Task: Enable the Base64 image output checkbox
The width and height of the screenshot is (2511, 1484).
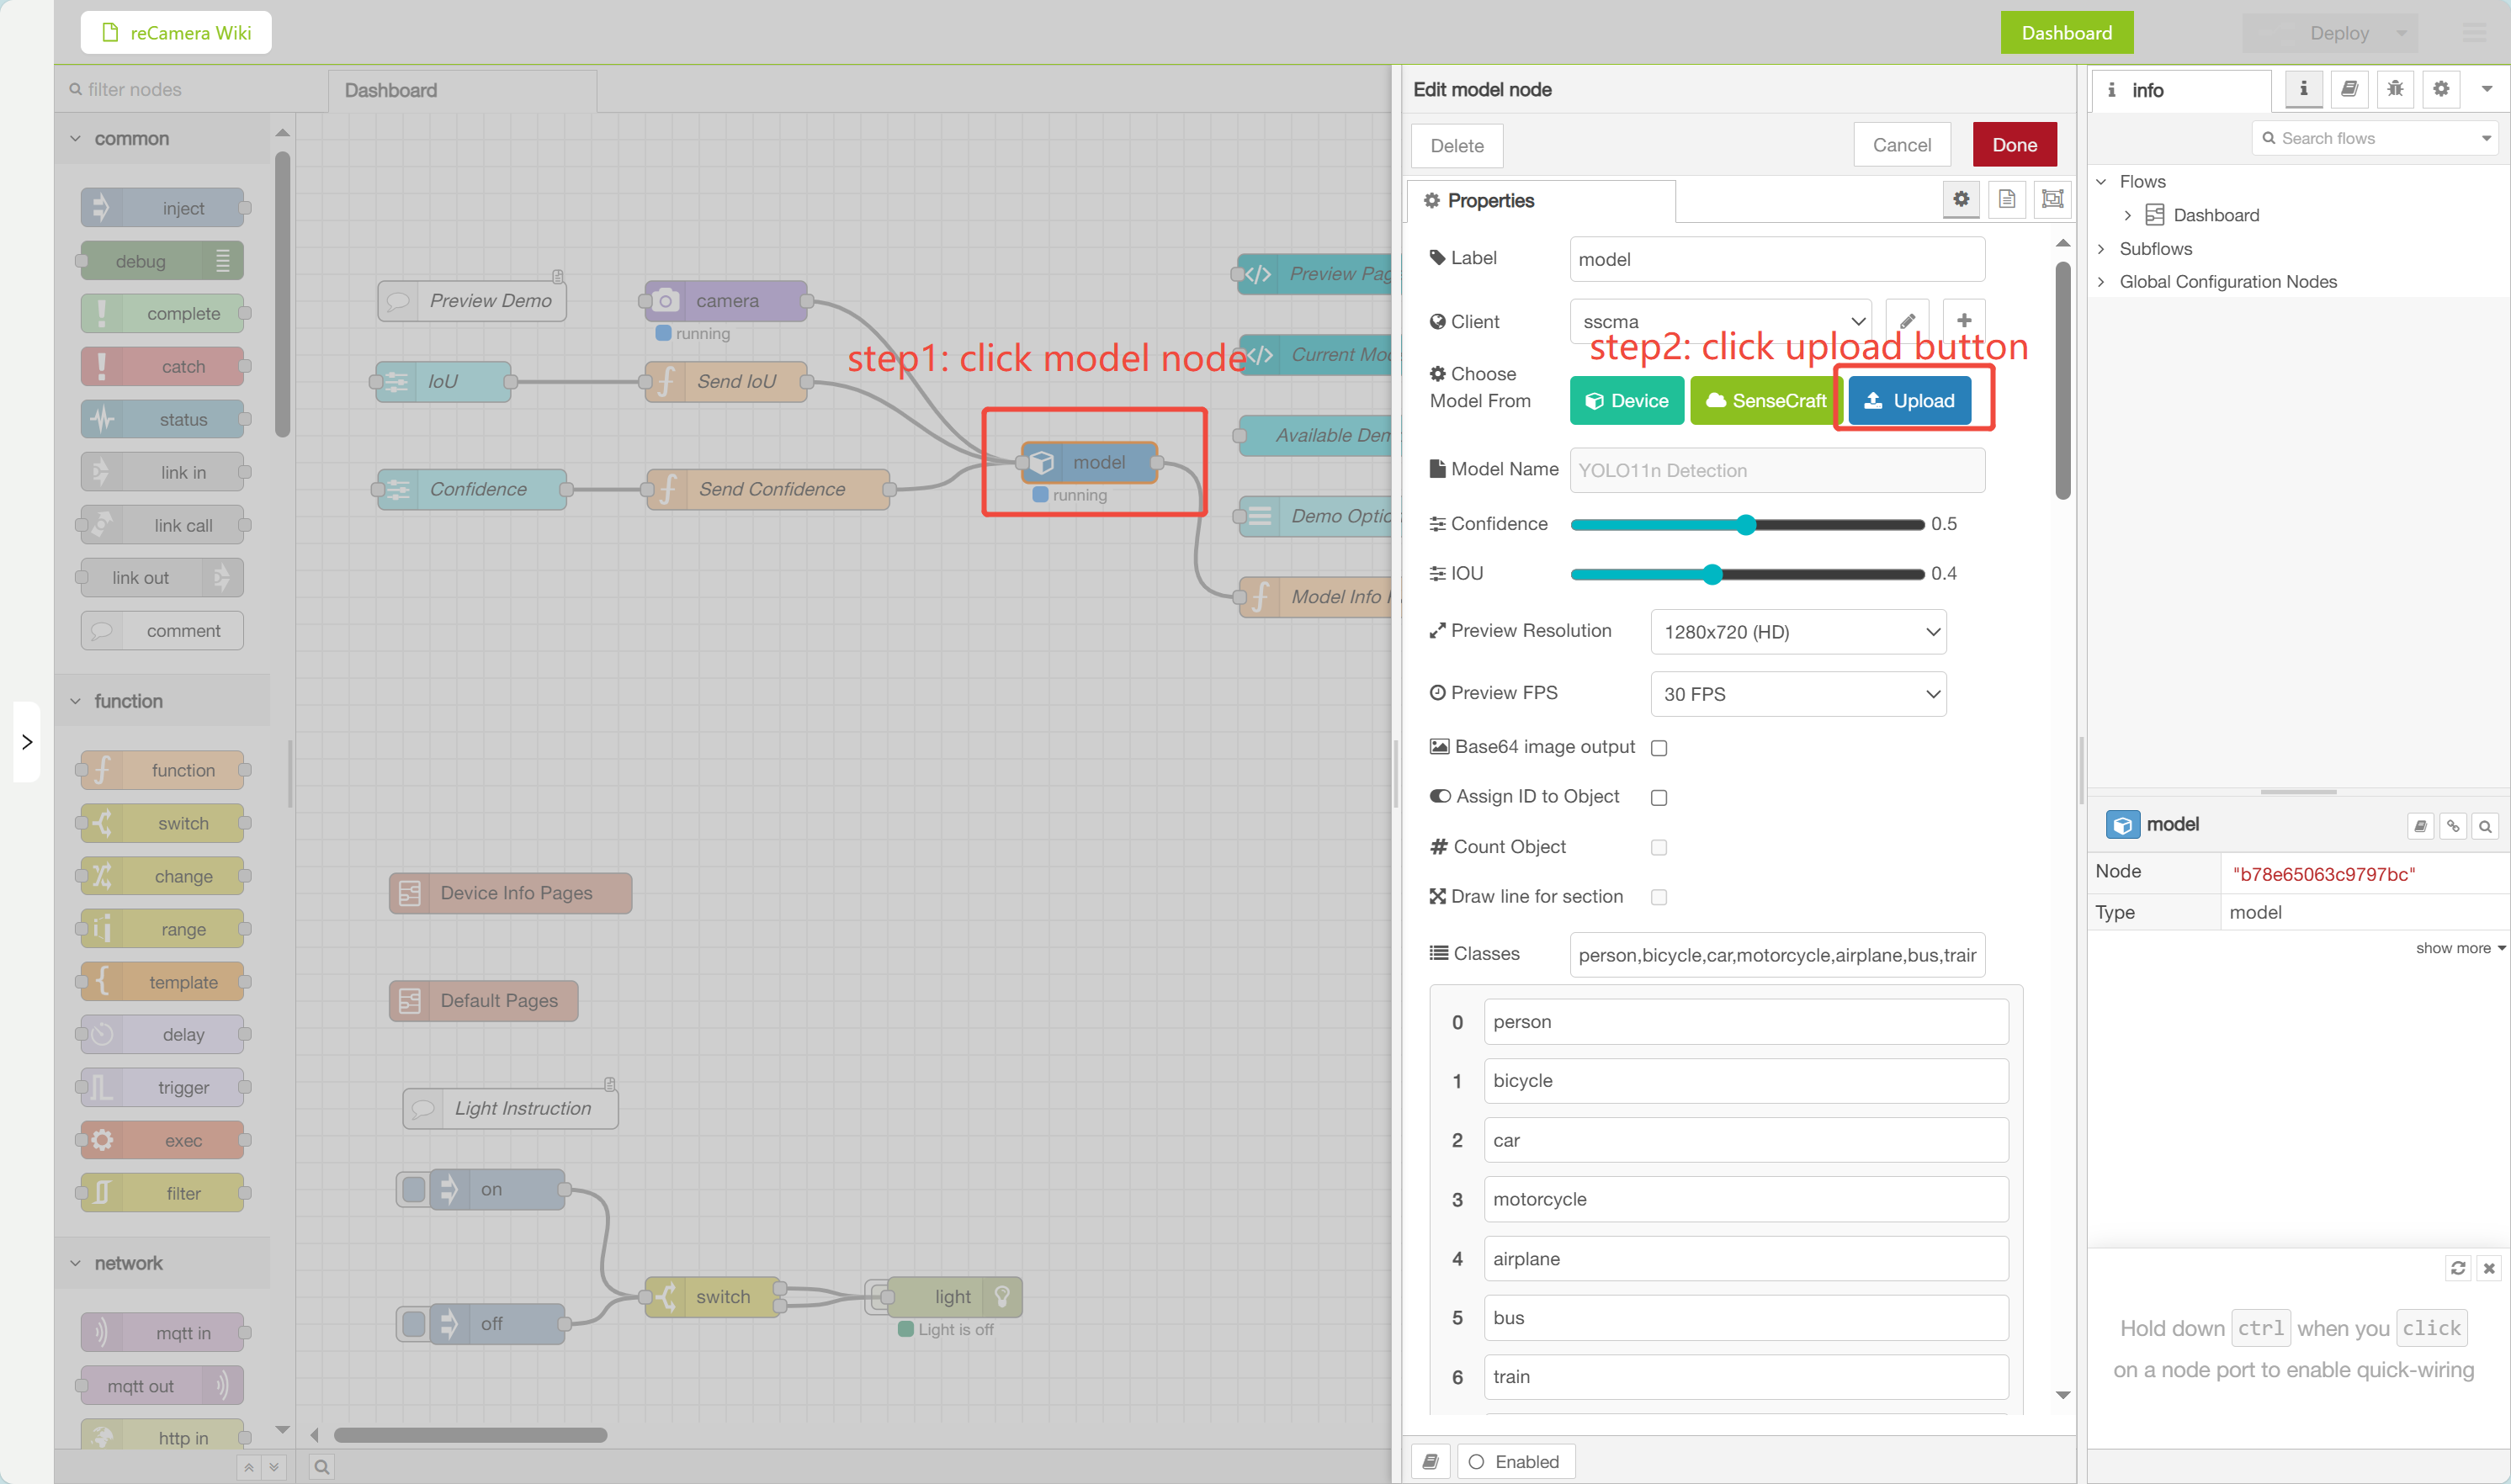Action: coord(1659,748)
